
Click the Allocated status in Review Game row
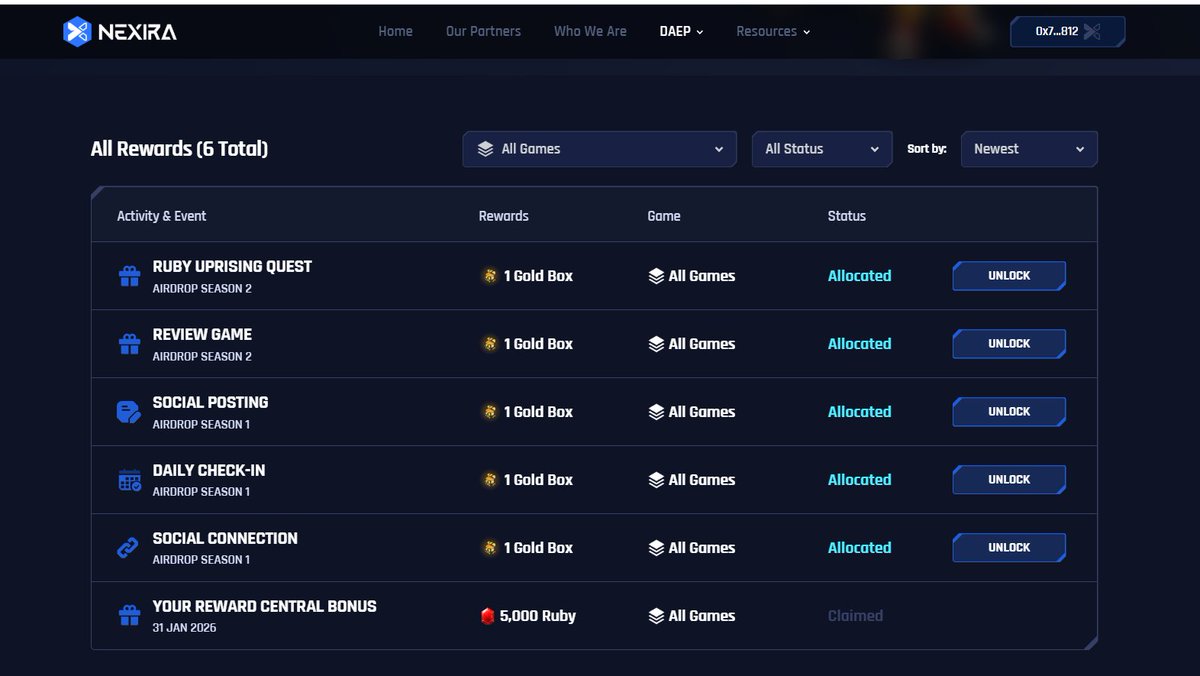coord(859,344)
